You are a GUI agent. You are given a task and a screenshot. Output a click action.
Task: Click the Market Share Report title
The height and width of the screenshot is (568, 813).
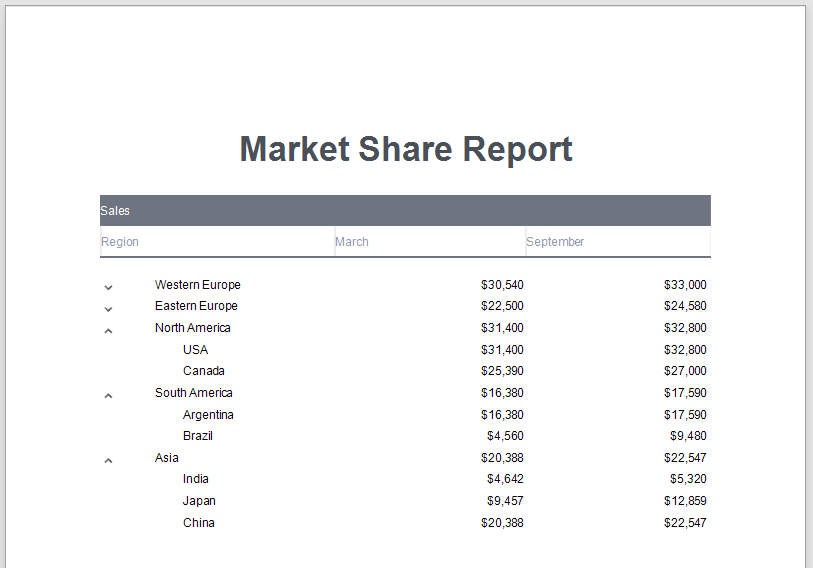[406, 149]
